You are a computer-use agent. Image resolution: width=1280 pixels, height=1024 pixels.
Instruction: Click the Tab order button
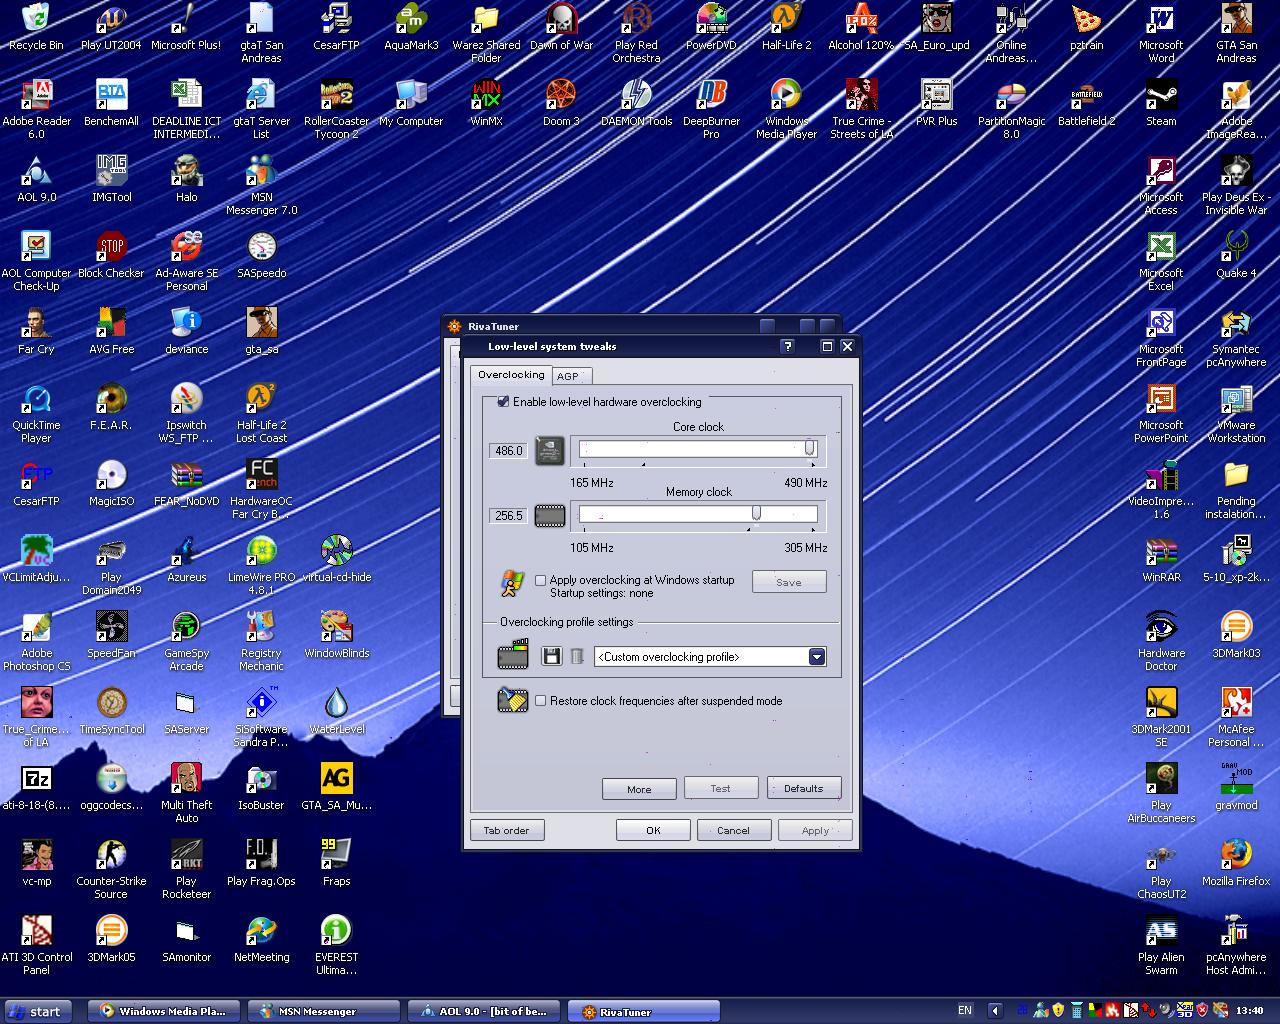tap(506, 830)
